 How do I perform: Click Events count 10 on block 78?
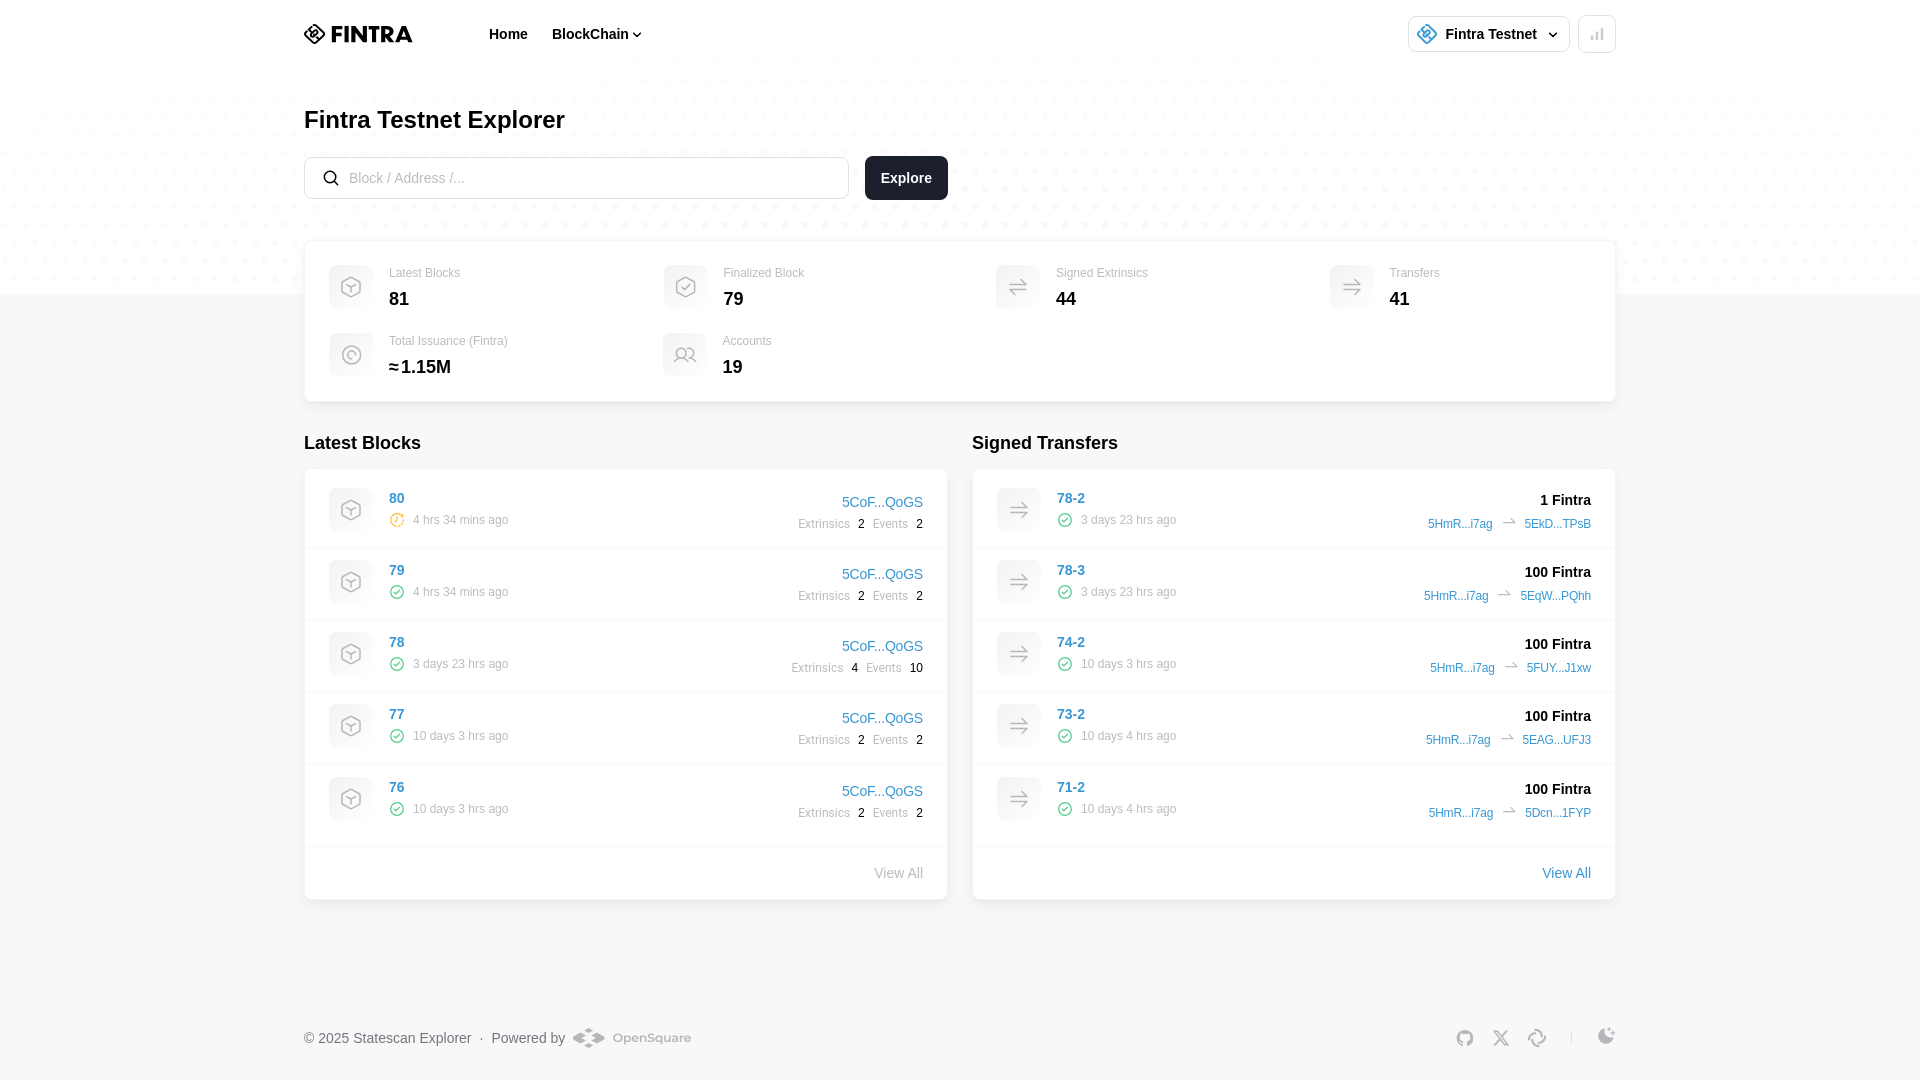[916, 668]
